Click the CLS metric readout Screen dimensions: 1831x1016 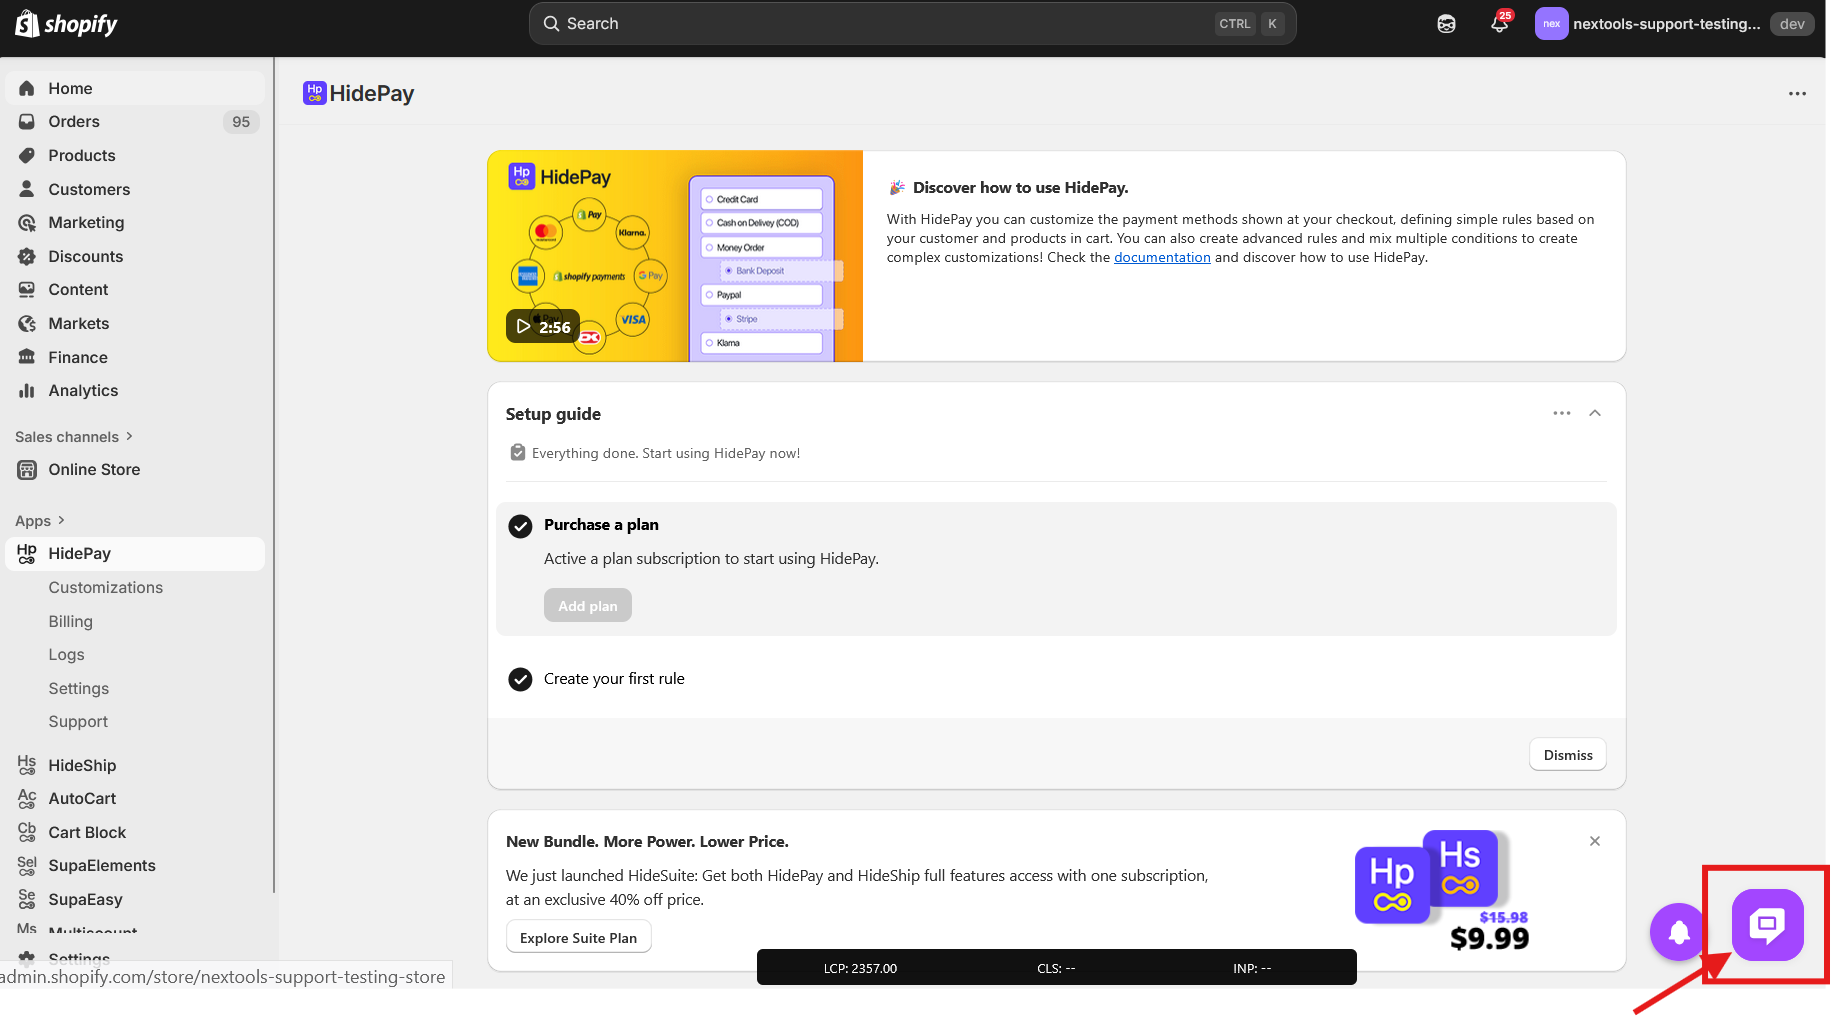[x=1056, y=968]
